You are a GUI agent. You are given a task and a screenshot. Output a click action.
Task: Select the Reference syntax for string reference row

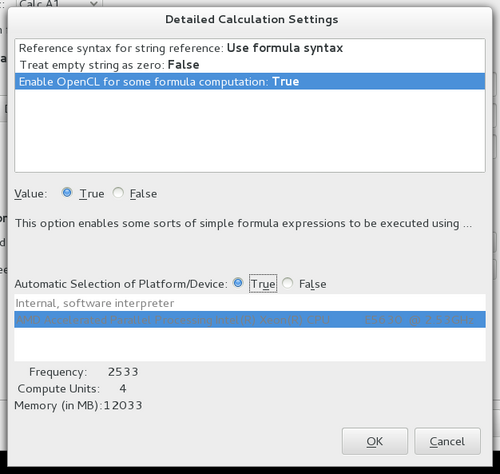pyautogui.click(x=250, y=48)
